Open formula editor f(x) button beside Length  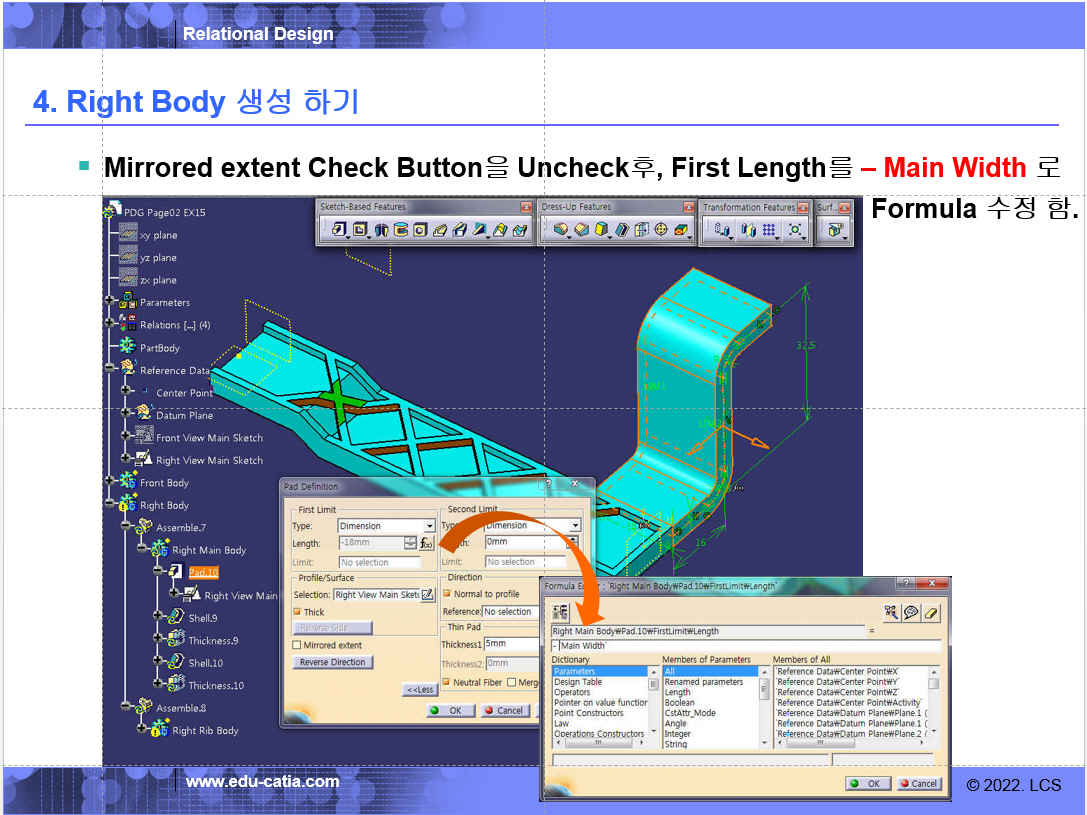pyautogui.click(x=426, y=543)
